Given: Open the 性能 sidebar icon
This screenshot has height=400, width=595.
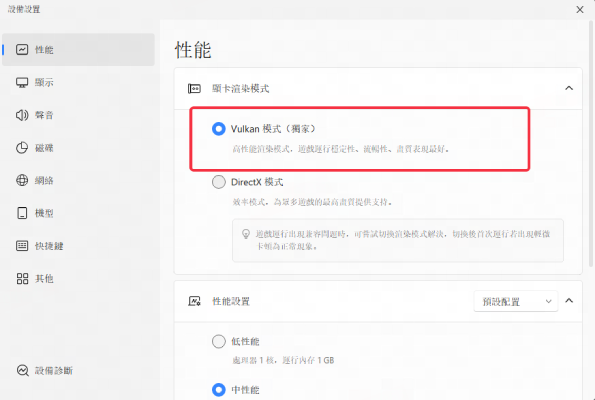Looking at the screenshot, I should pos(22,49).
